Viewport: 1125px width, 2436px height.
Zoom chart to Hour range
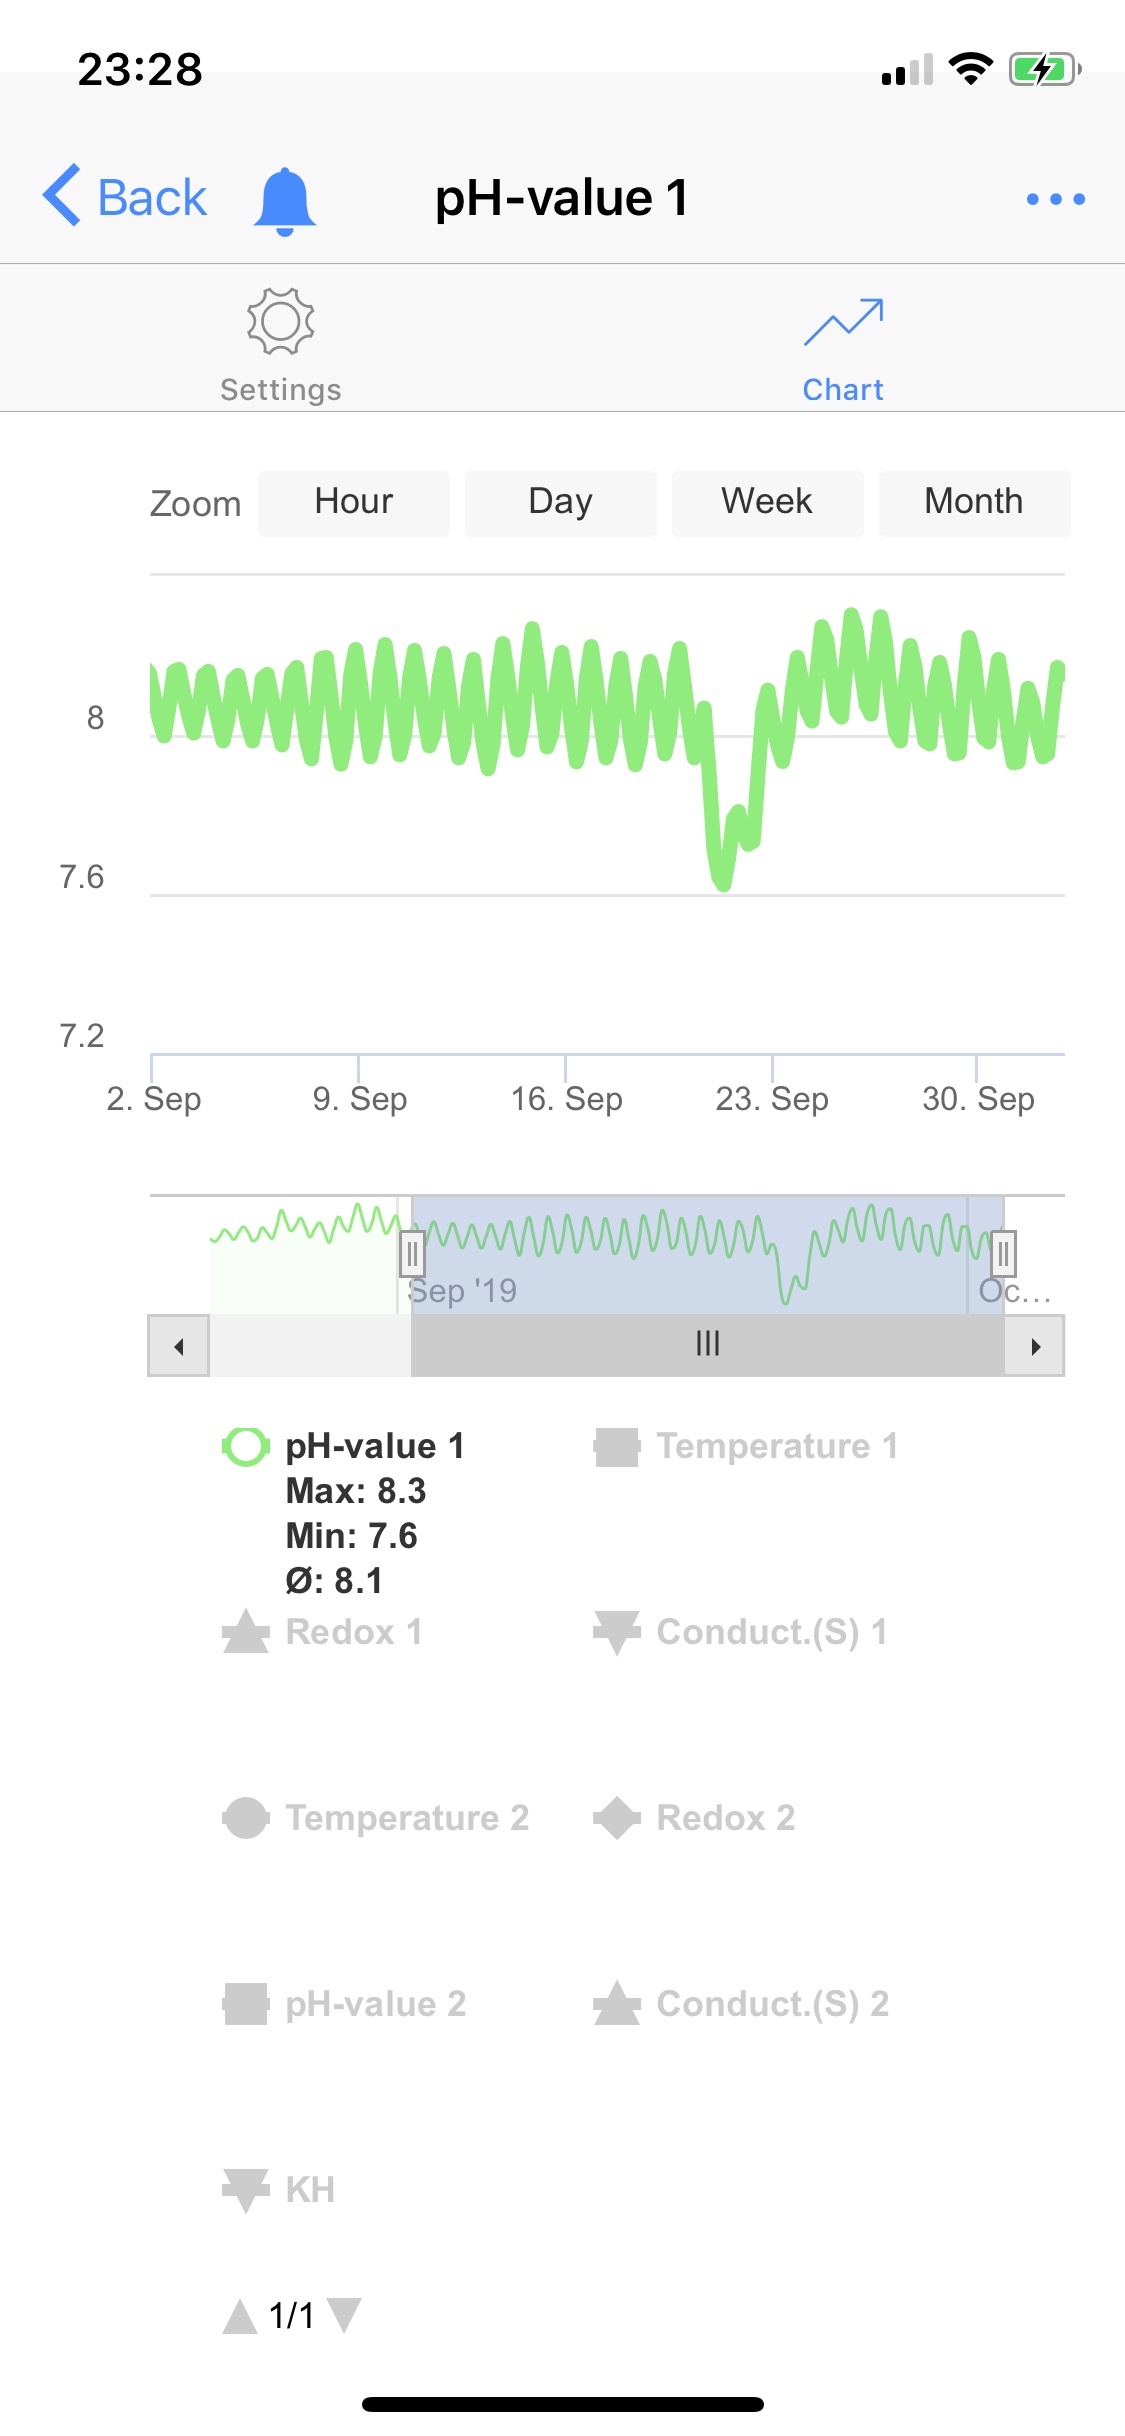pos(354,502)
